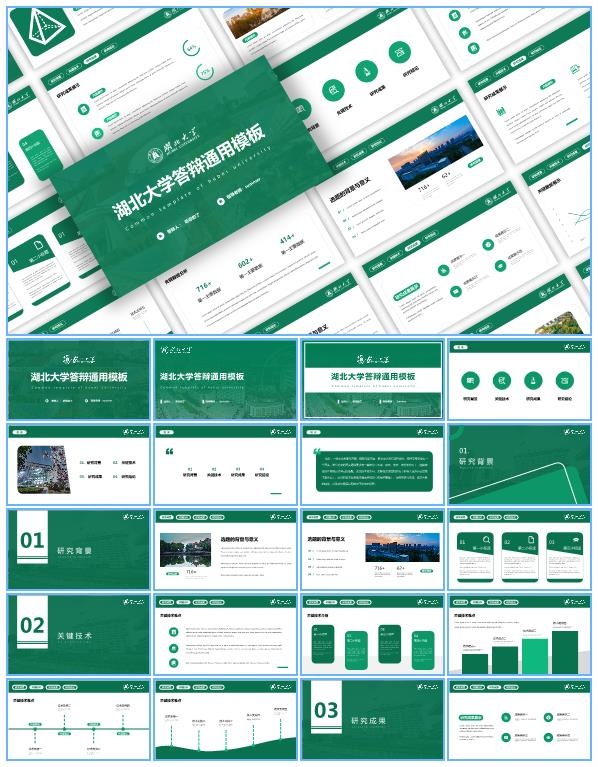Select the slide with lake photo
Image resolution: width=598 pixels, height=767 pixels.
coord(225,549)
